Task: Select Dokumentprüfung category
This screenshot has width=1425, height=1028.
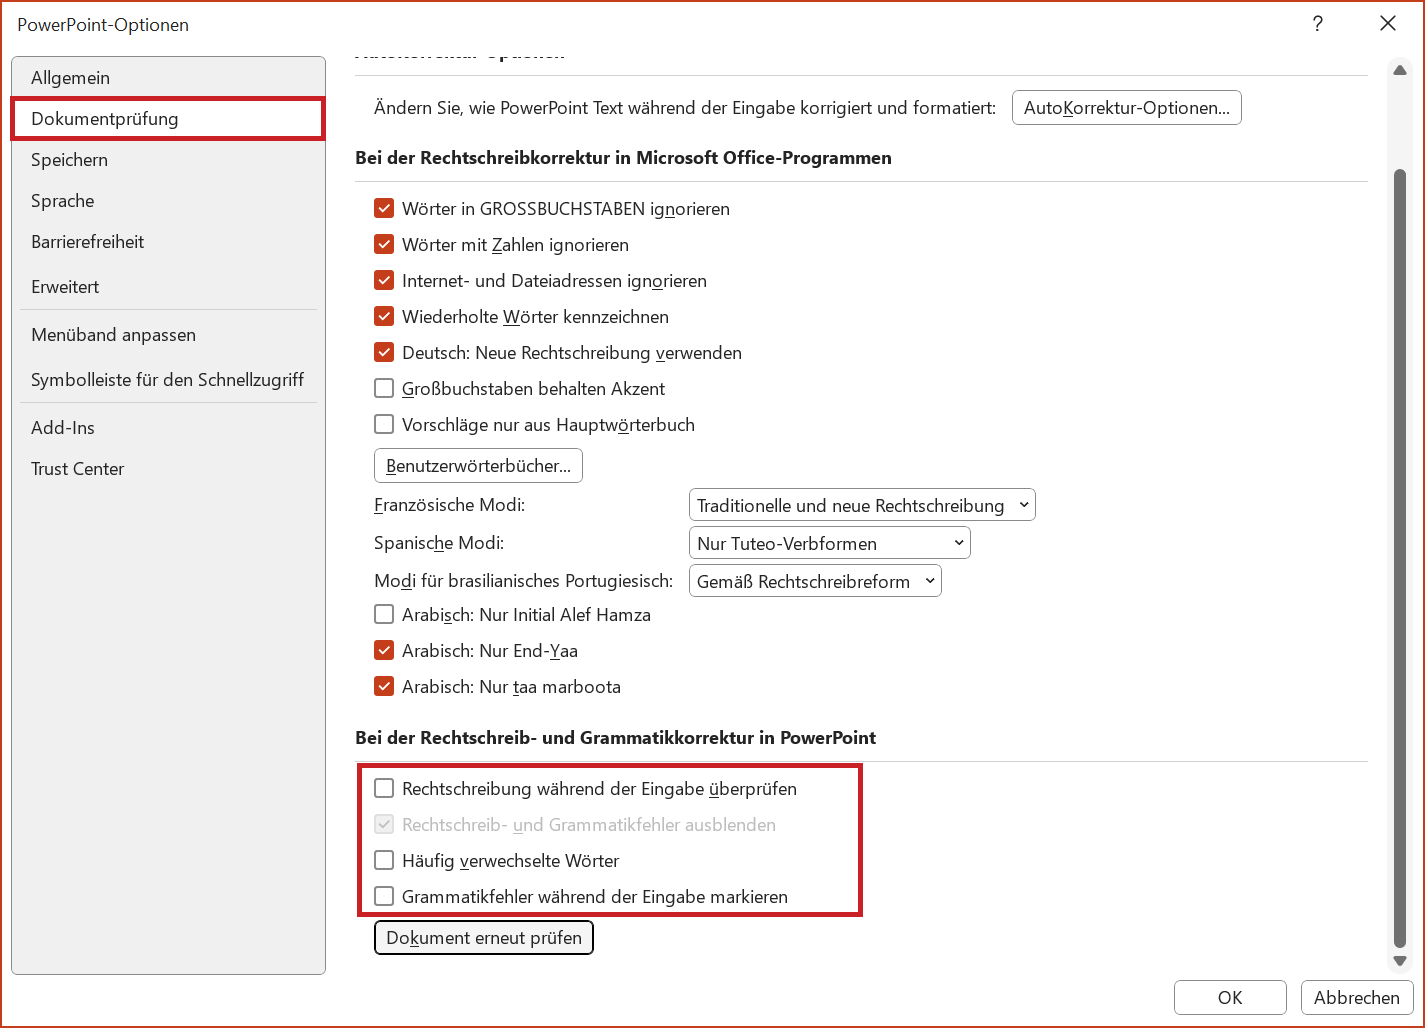Action: [168, 119]
